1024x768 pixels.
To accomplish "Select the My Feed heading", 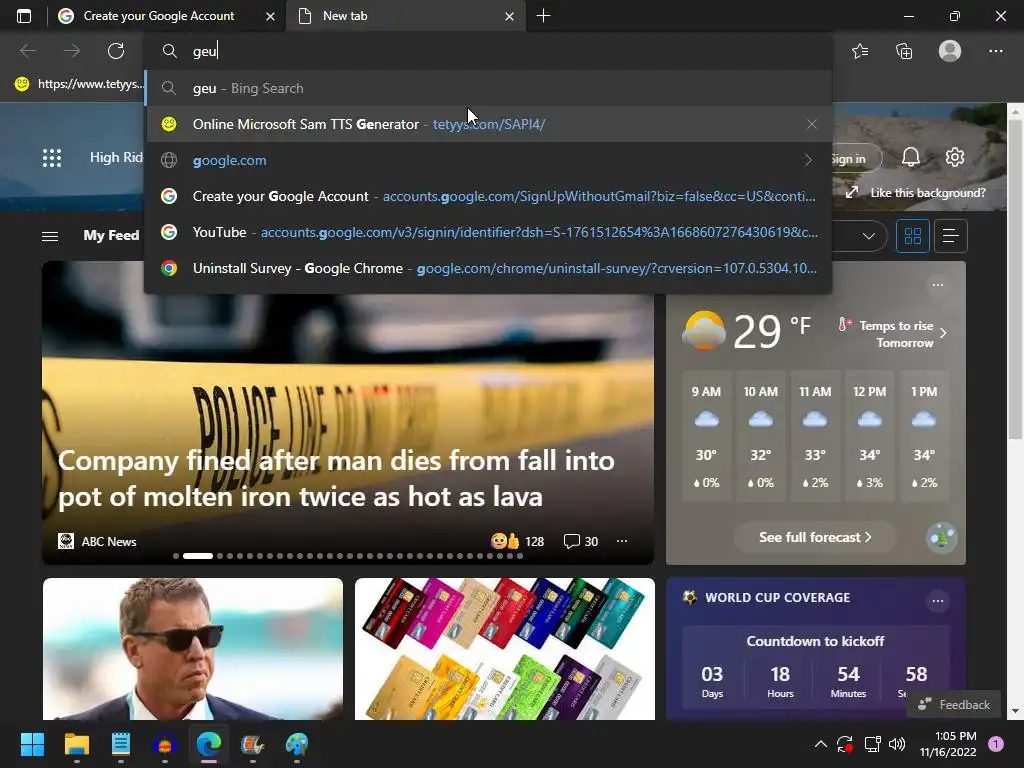I will 111,235.
